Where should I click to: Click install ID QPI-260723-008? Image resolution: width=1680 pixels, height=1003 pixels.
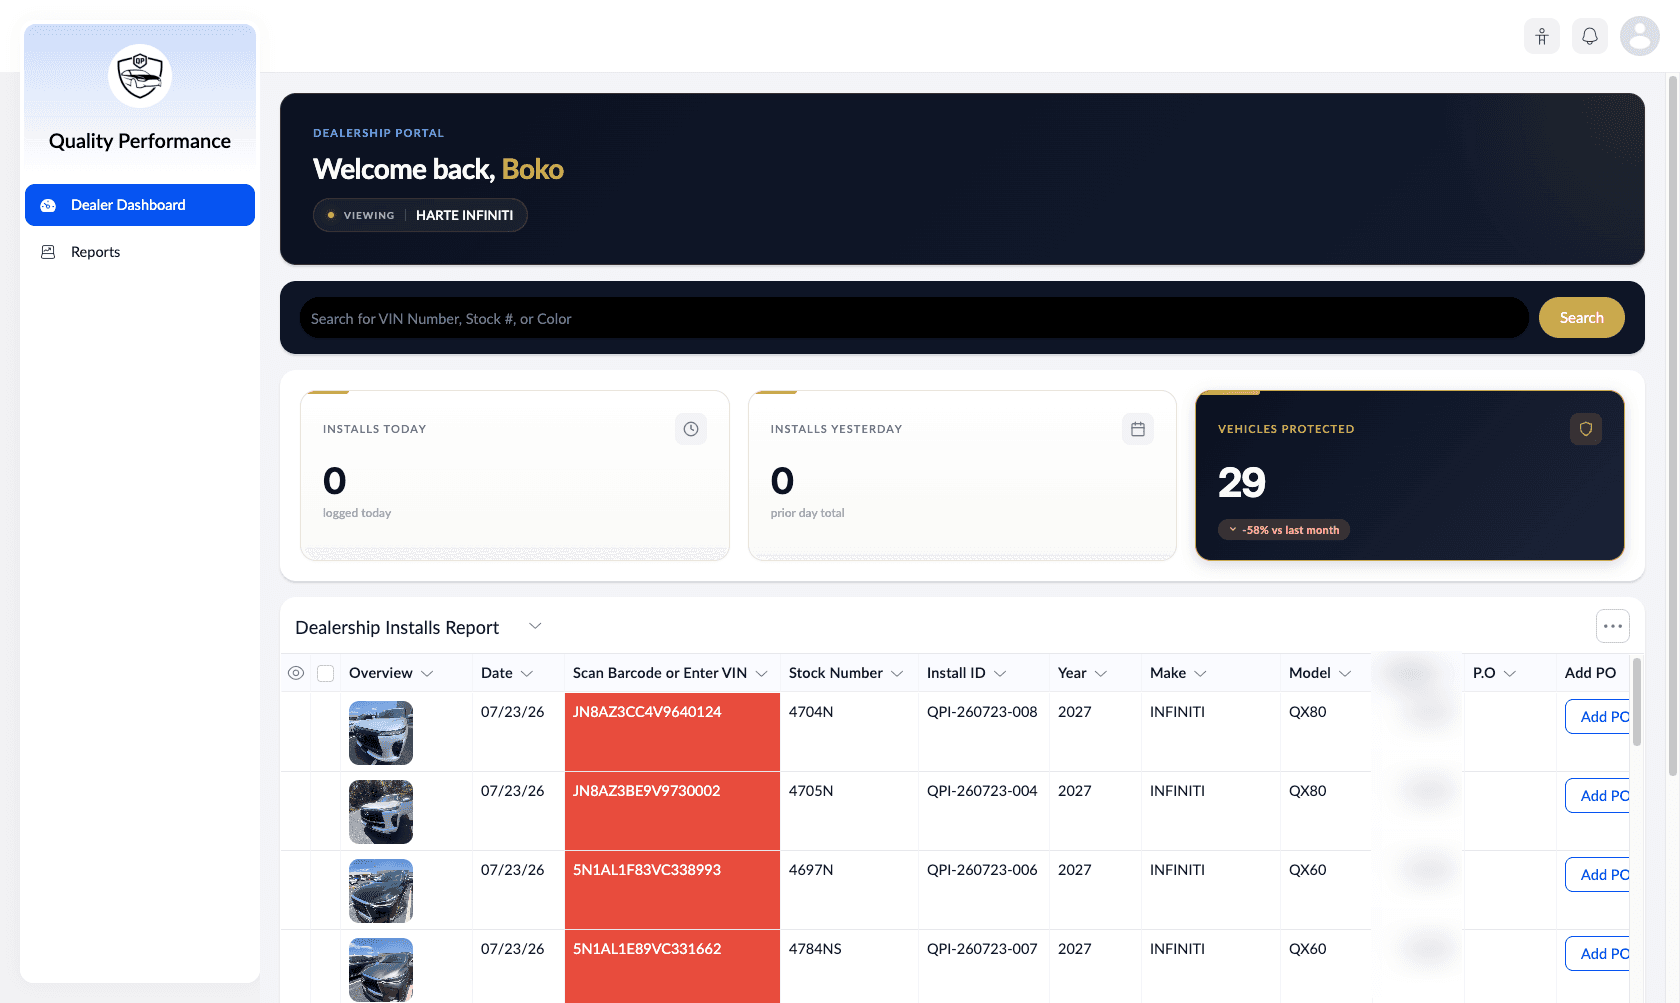pos(982,712)
